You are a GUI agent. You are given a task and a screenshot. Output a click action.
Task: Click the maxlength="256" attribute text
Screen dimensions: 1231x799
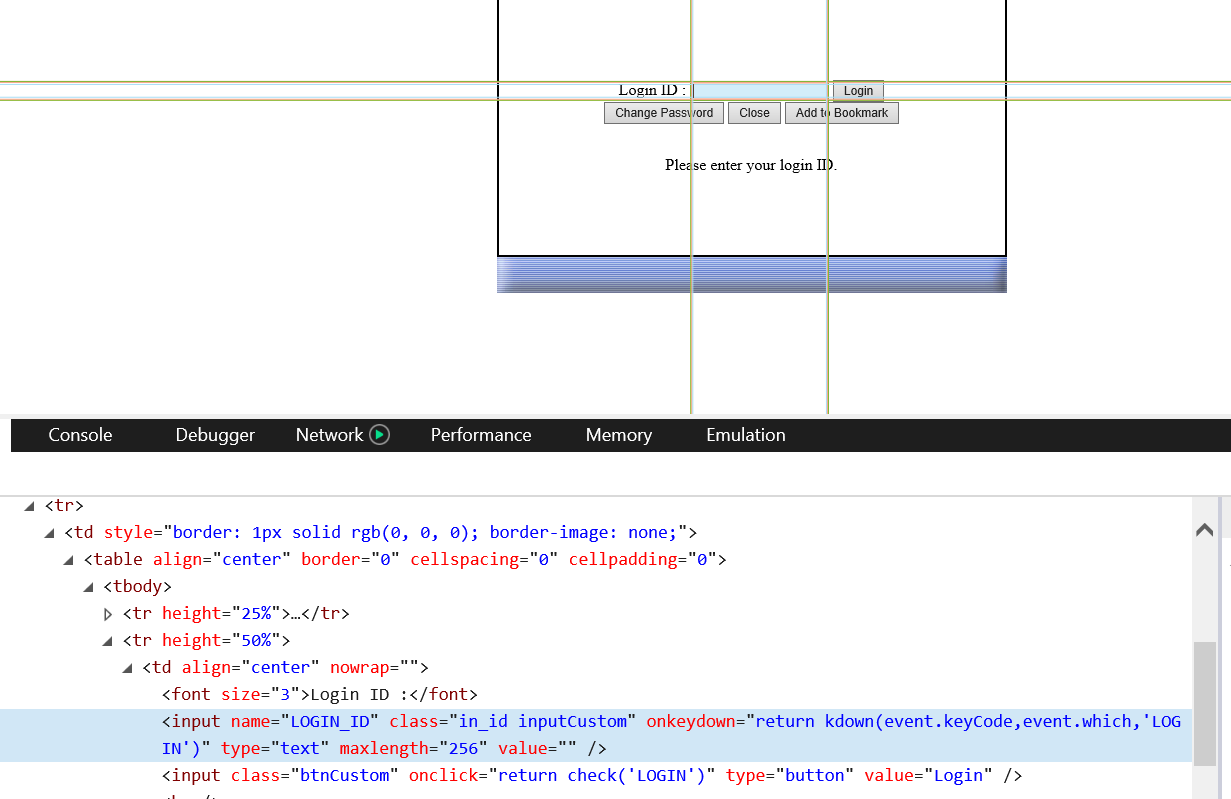point(413,748)
